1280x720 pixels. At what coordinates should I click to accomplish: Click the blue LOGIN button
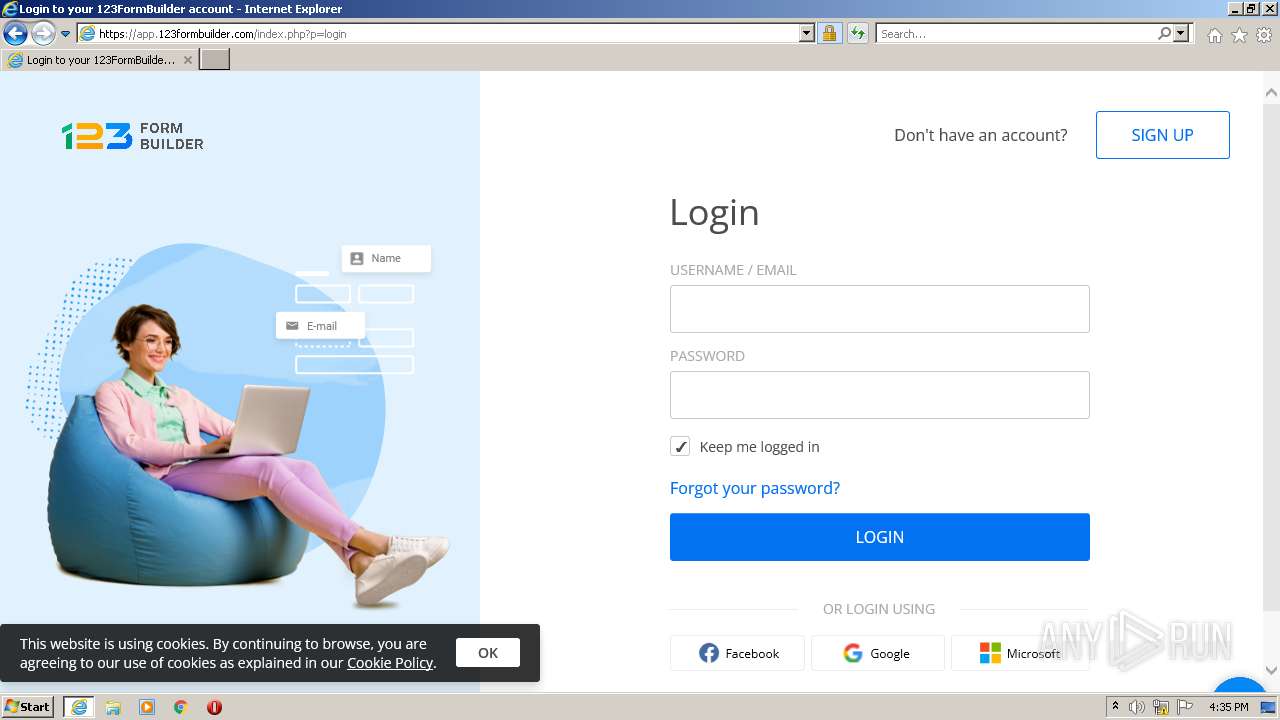pyautogui.click(x=879, y=537)
